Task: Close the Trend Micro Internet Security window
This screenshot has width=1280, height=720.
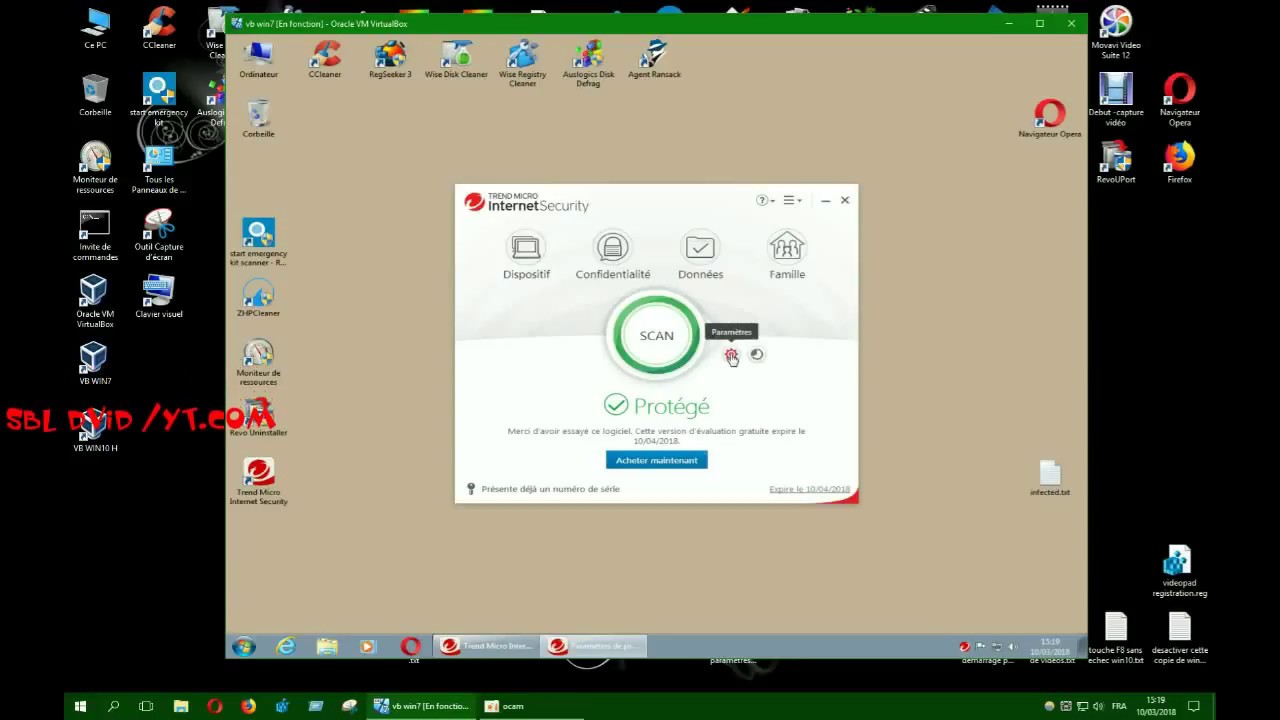Action: (x=845, y=200)
